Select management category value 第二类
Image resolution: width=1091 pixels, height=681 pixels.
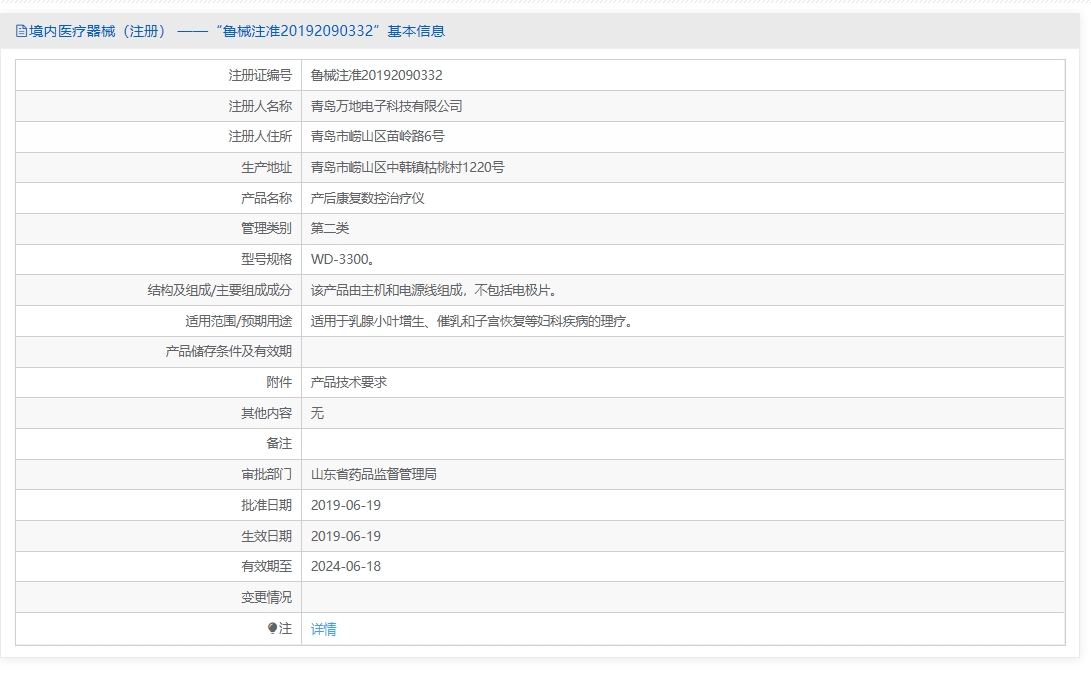pyautogui.click(x=330, y=228)
